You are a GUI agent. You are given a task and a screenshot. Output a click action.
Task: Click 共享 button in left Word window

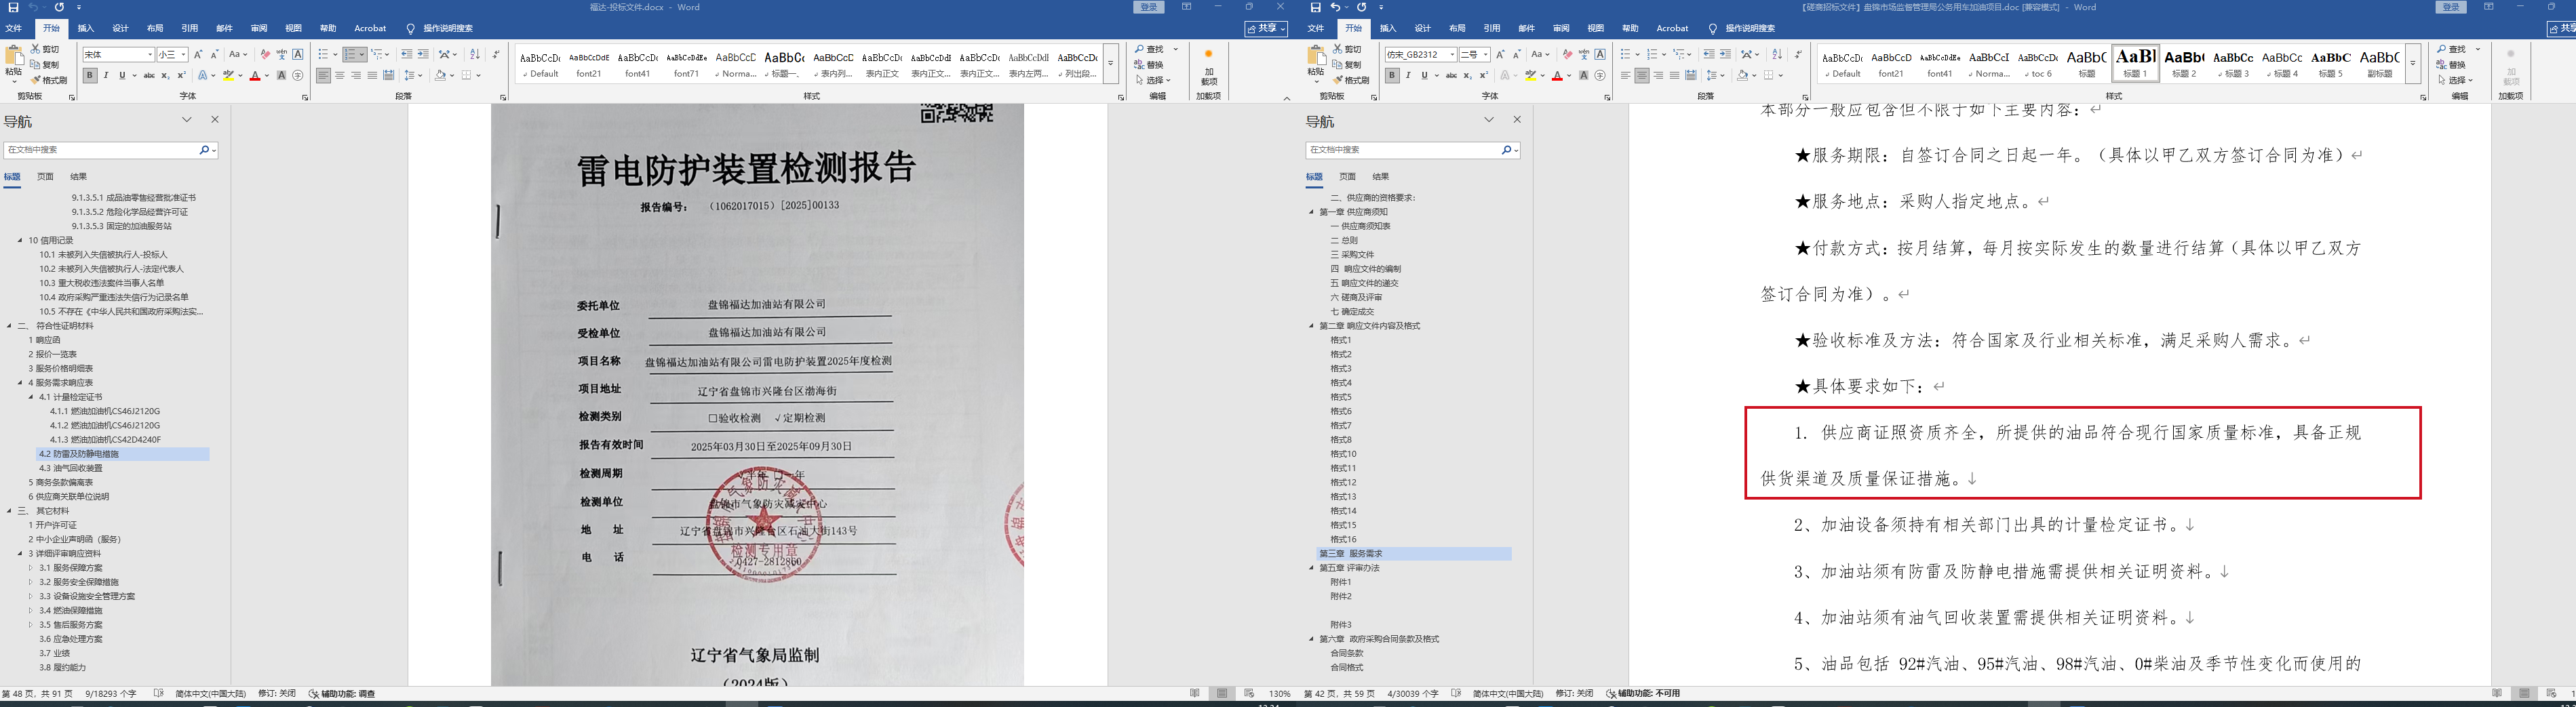point(1266,28)
